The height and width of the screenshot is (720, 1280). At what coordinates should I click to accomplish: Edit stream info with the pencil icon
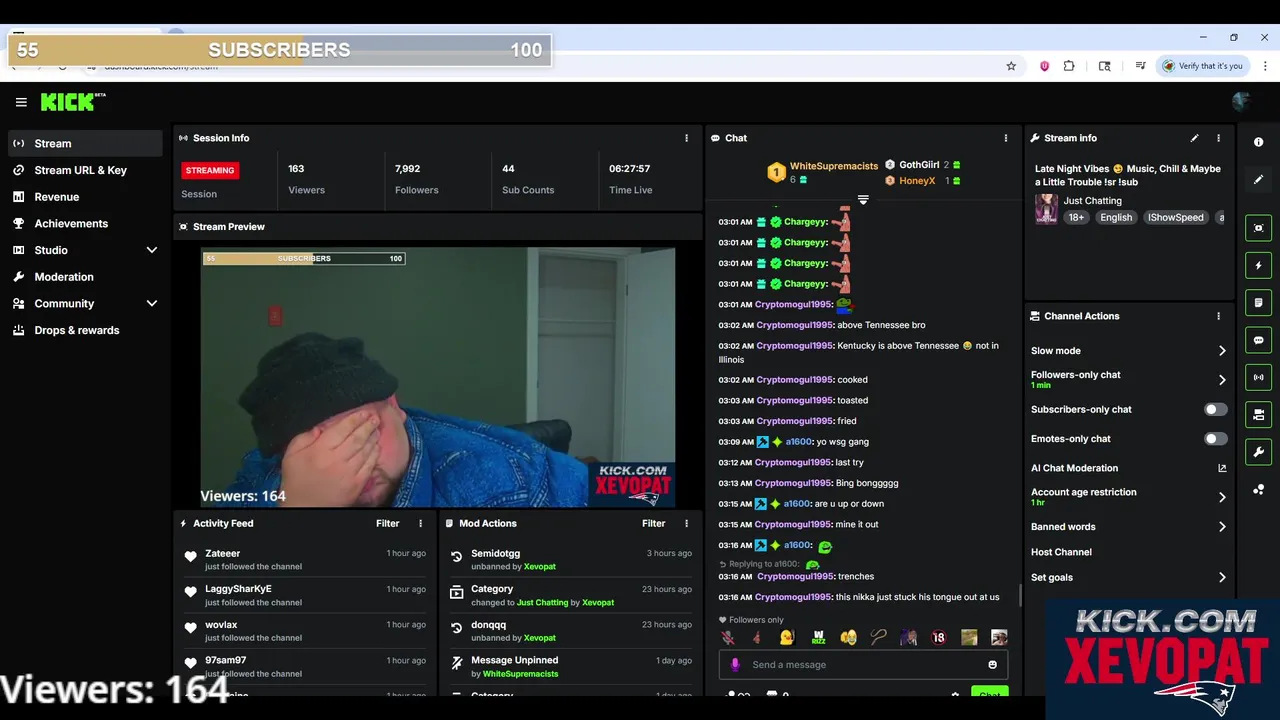pyautogui.click(x=1194, y=138)
